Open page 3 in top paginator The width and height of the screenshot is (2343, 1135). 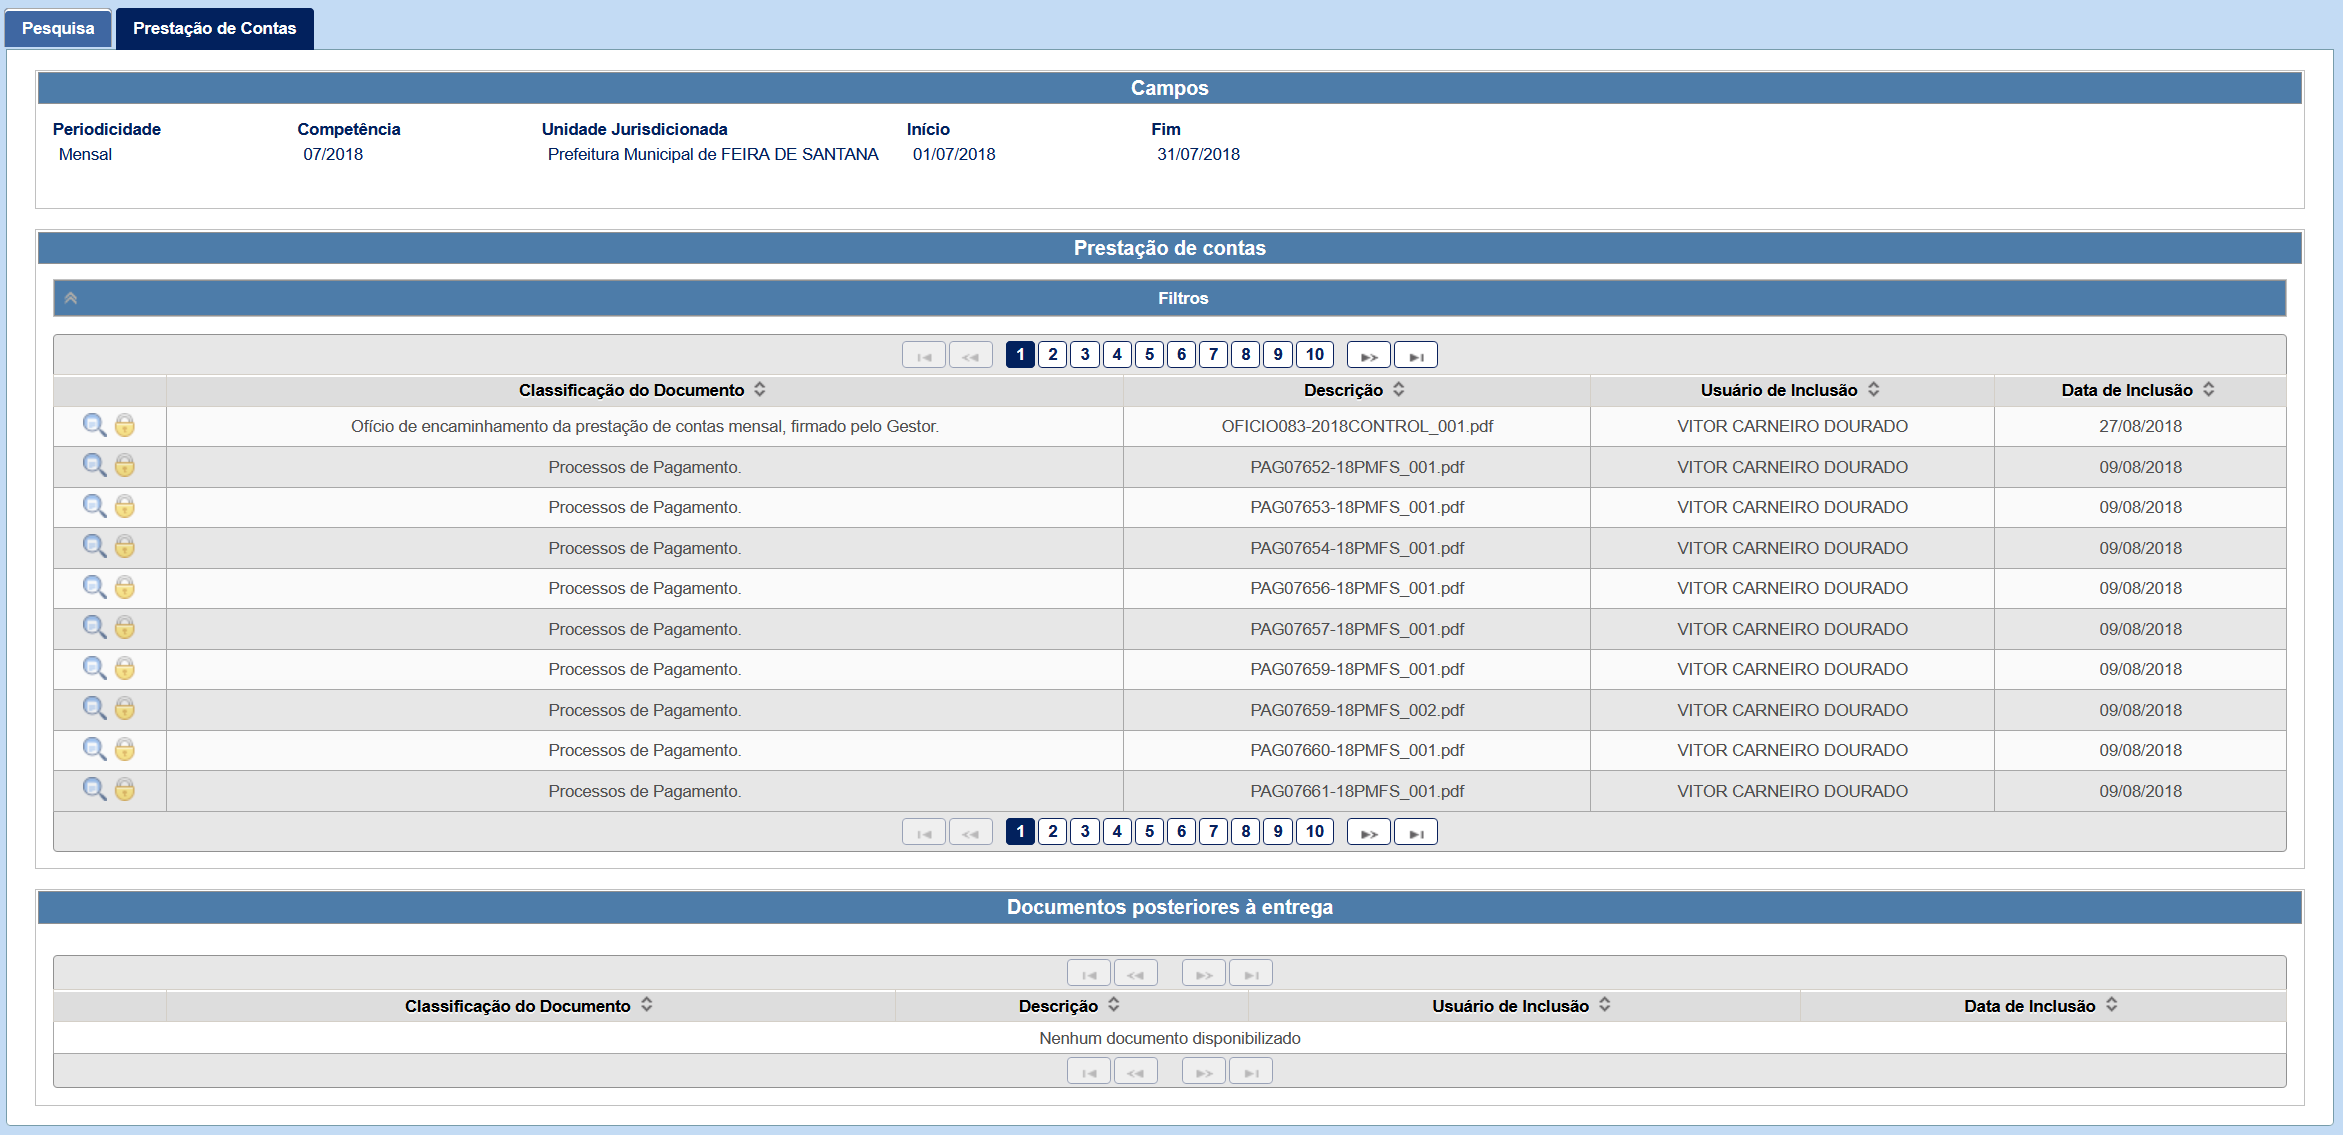(1085, 355)
